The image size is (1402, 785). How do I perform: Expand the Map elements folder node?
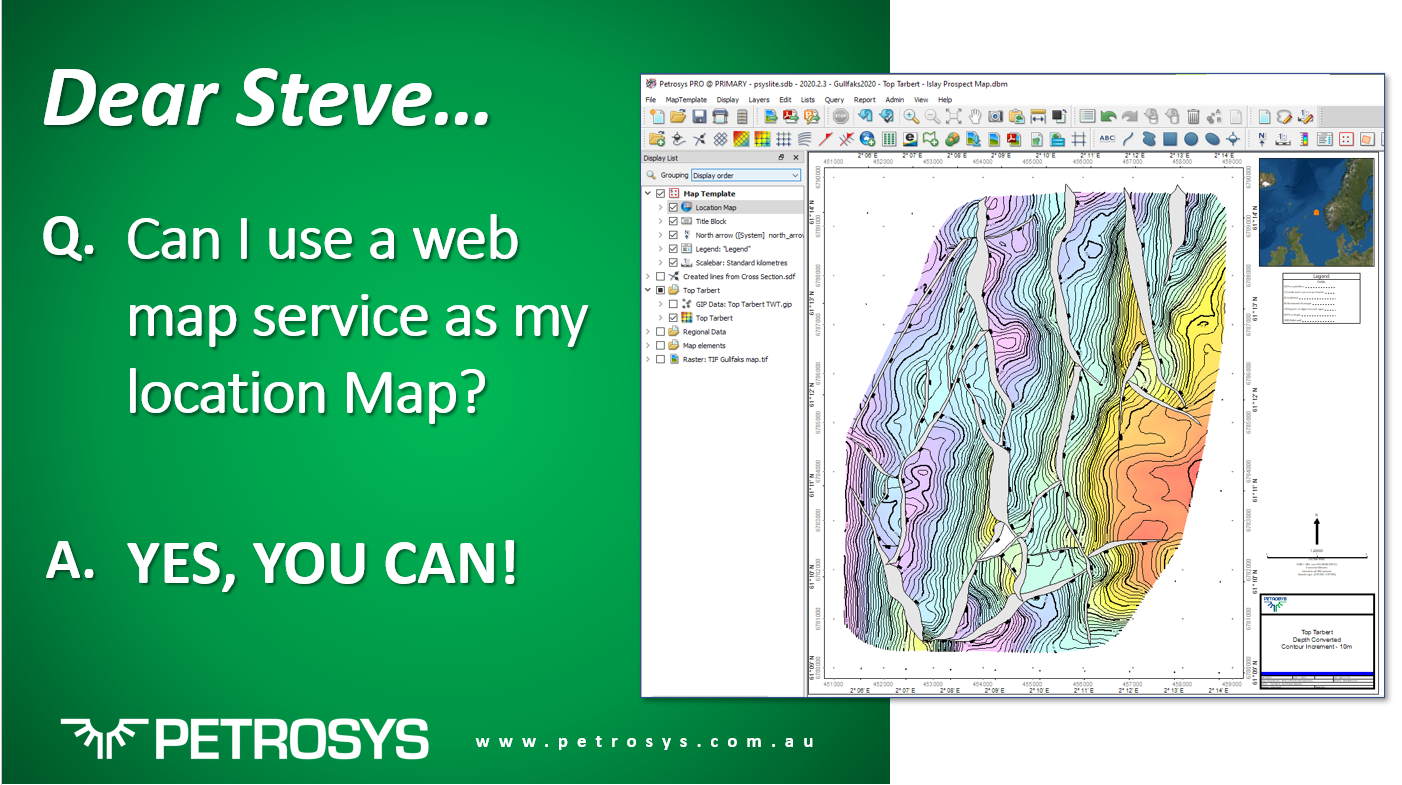648,345
